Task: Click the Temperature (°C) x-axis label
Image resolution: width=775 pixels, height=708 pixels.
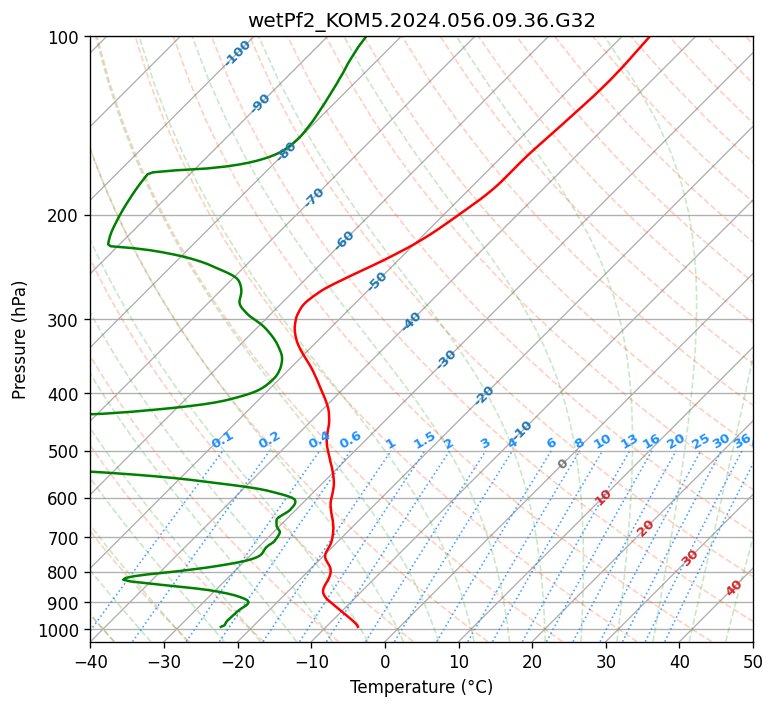Action: point(422,687)
